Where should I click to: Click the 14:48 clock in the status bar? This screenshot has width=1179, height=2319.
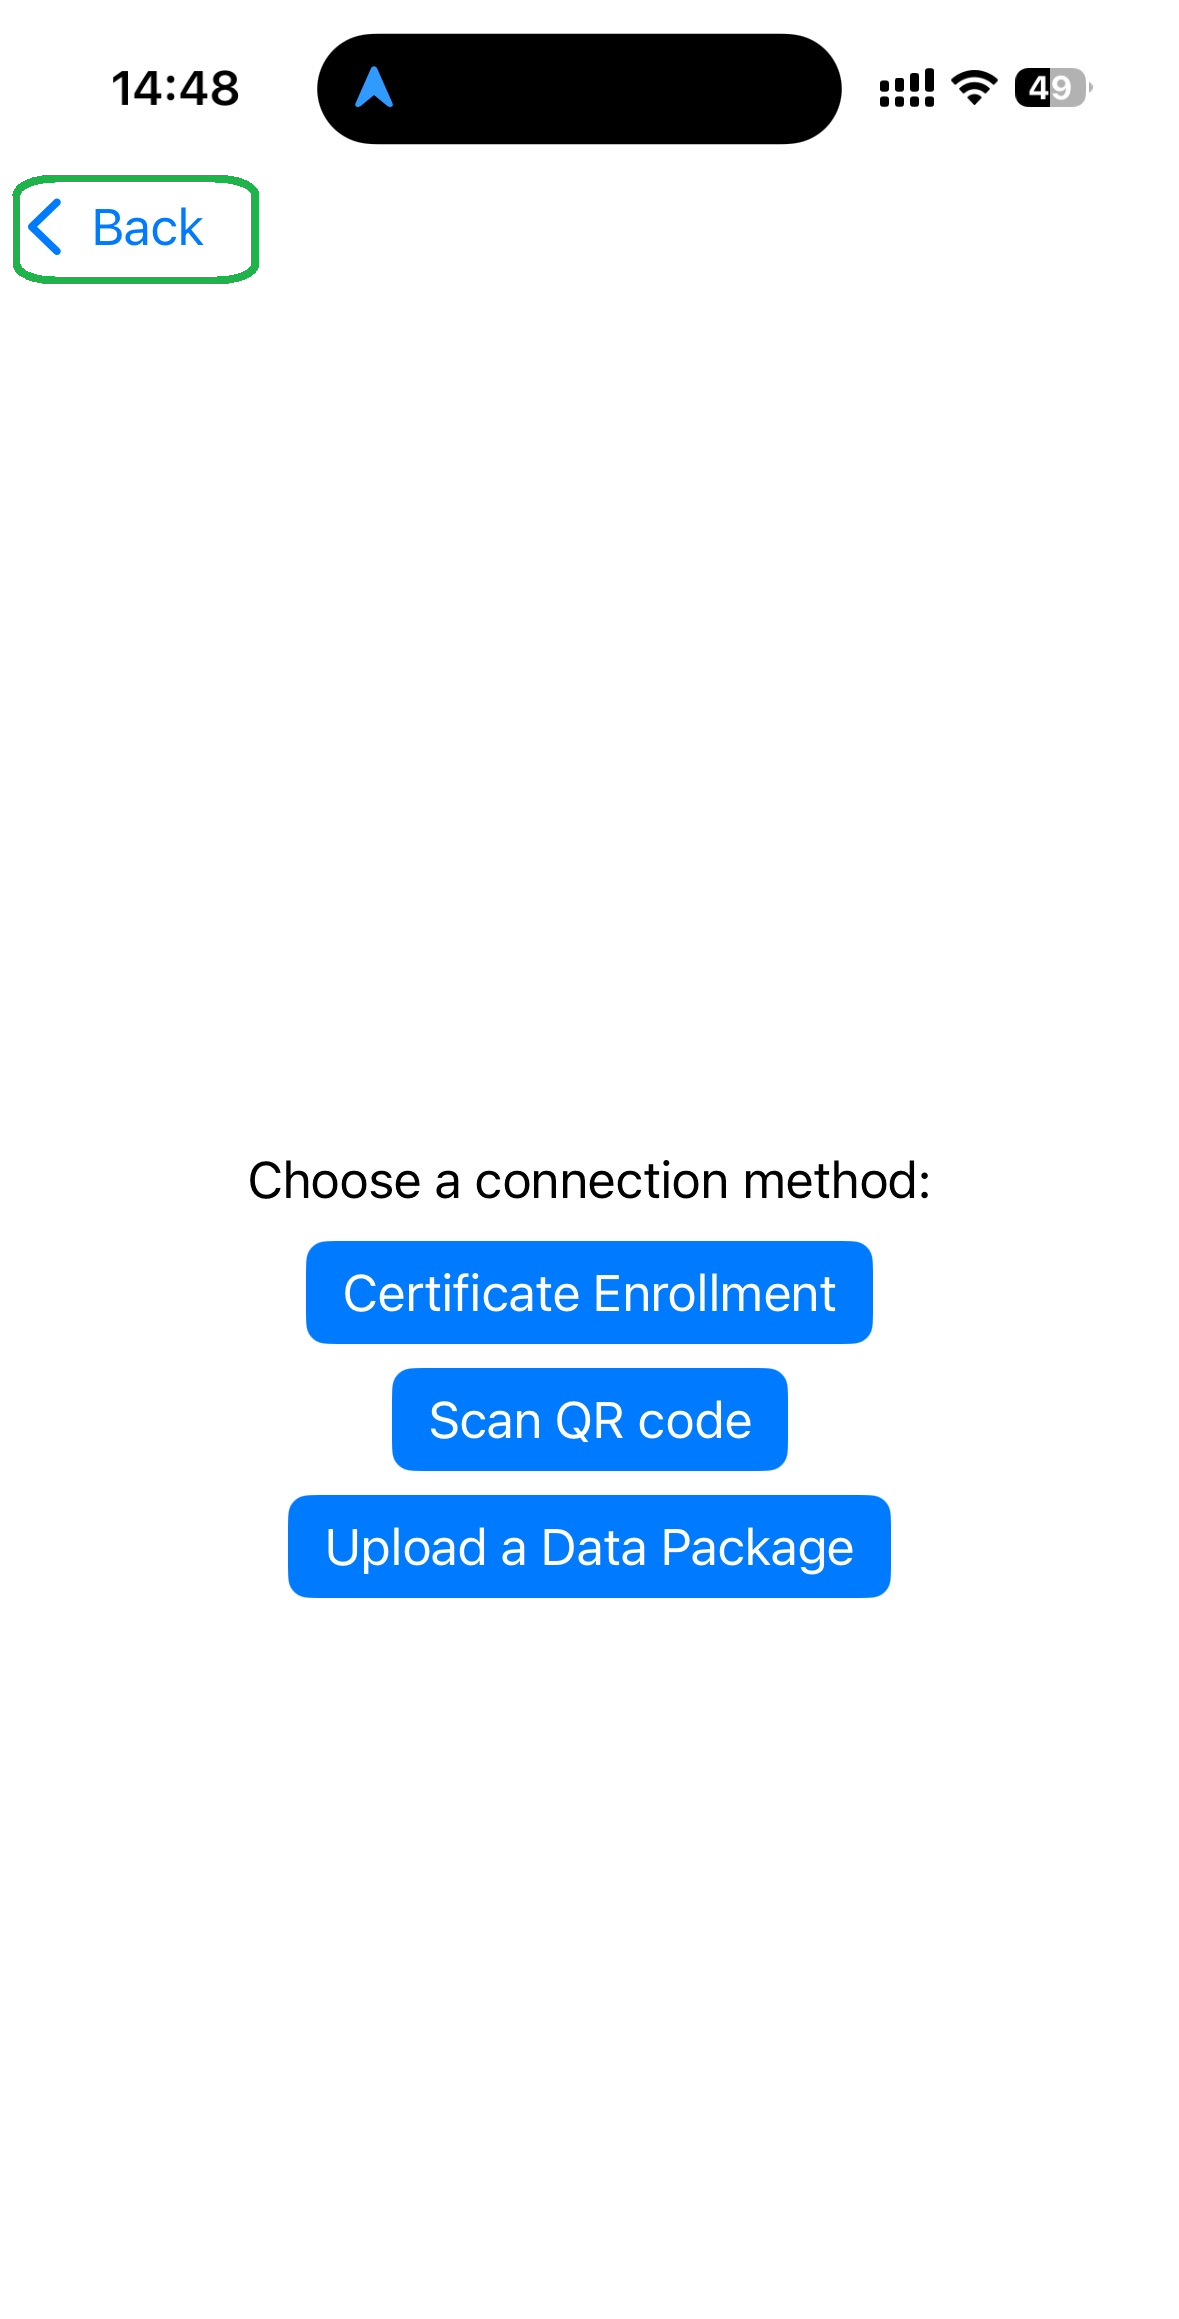coord(175,88)
